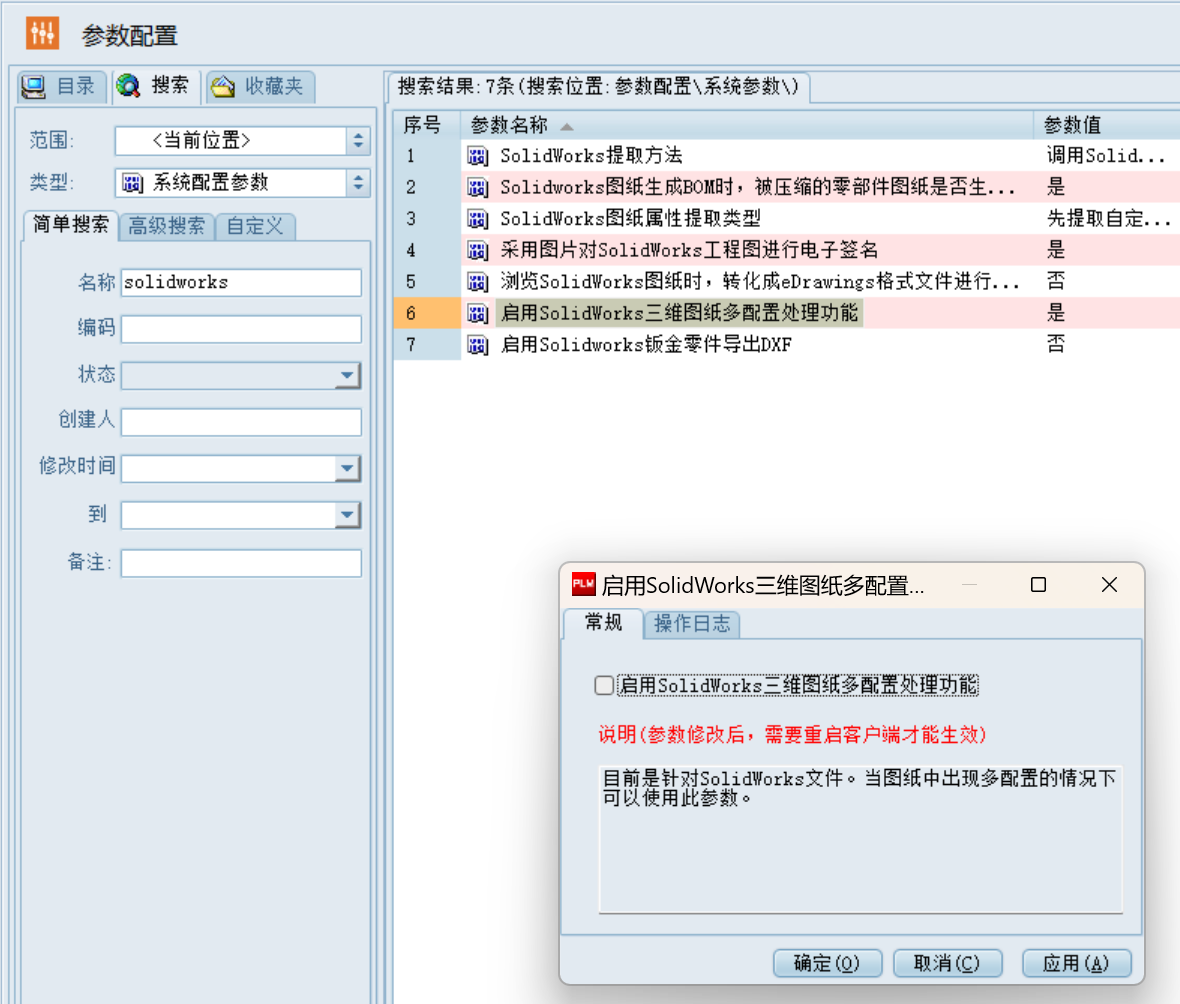Screen dimensions: 1180x1004
Task: Click the 名称 field containing solidworks
Action: coord(241,282)
